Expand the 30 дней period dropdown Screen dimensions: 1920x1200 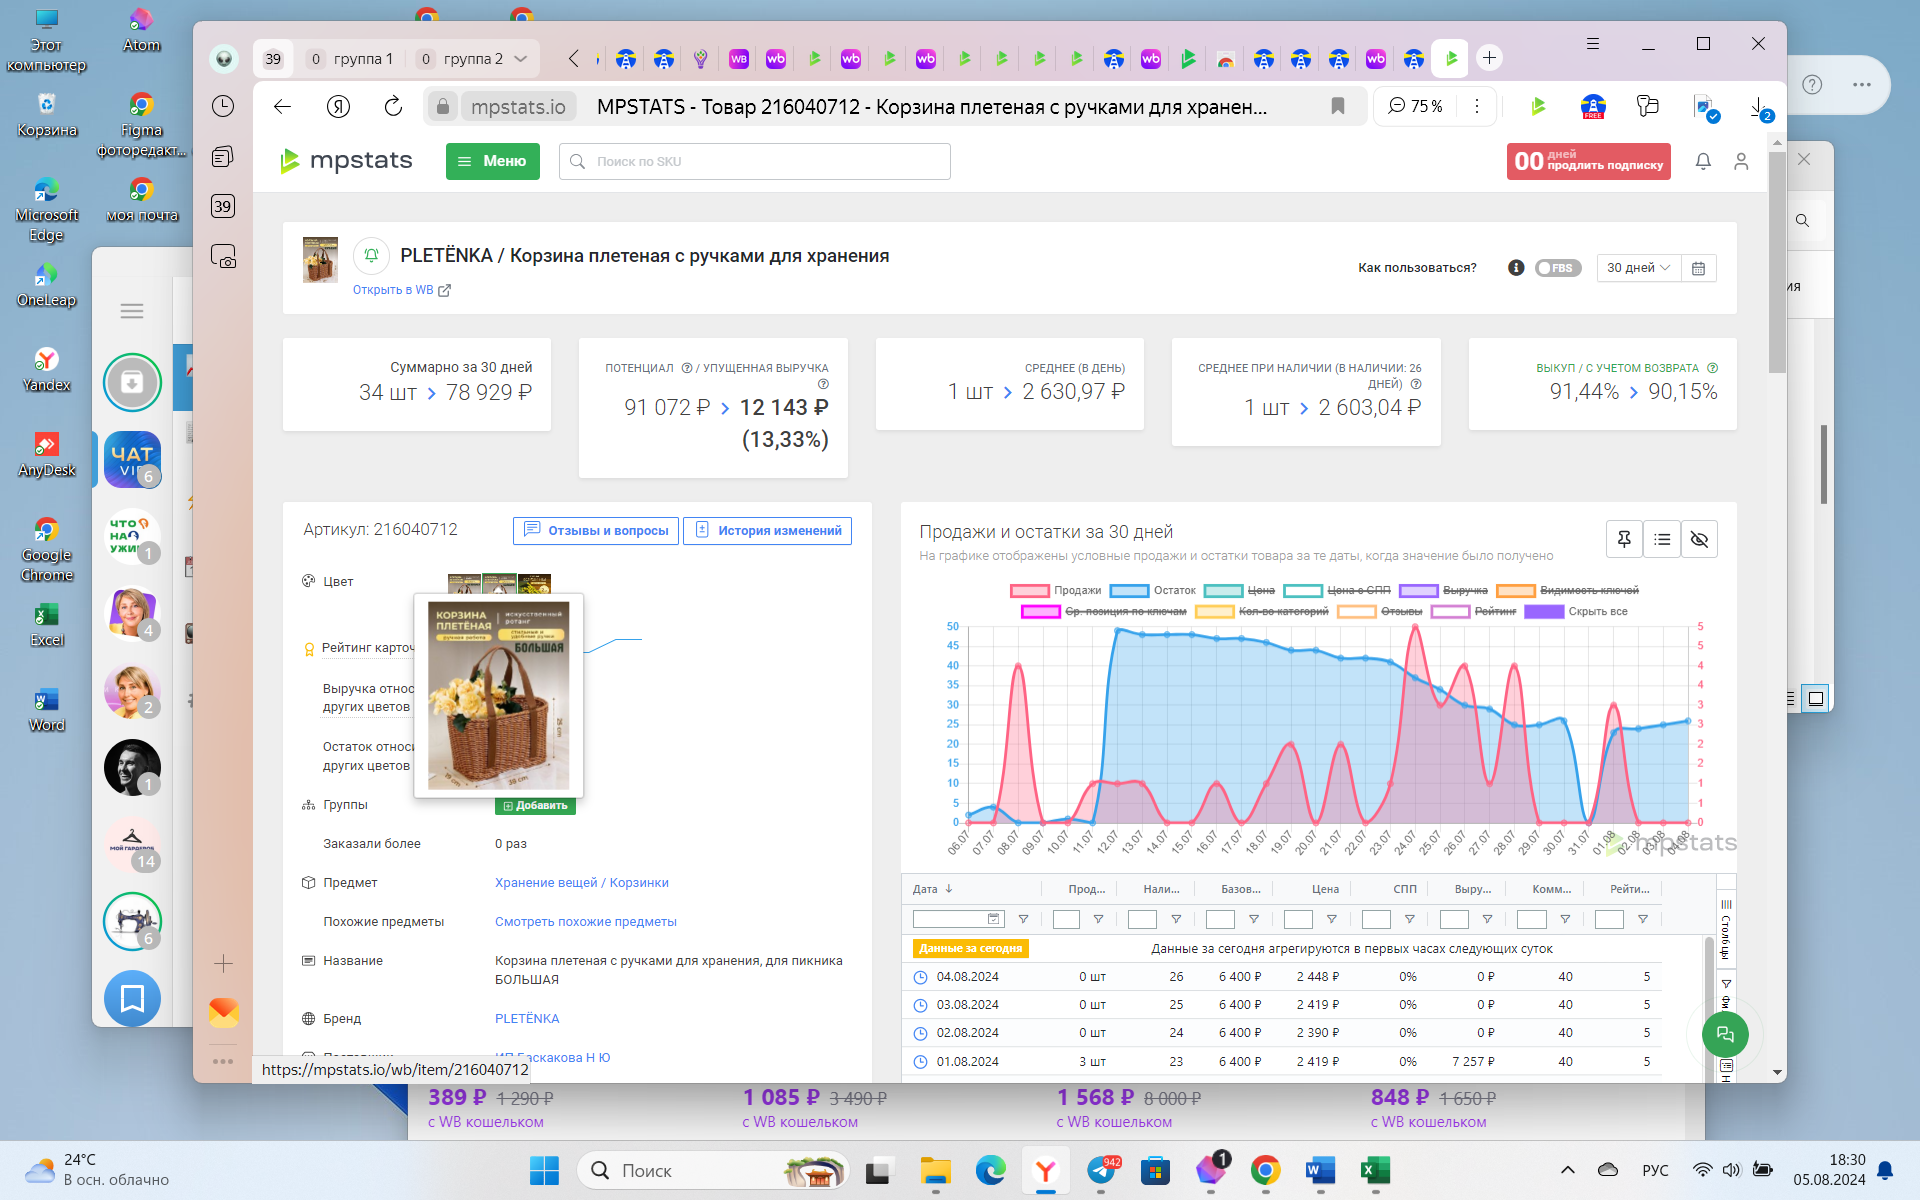pos(1638,268)
